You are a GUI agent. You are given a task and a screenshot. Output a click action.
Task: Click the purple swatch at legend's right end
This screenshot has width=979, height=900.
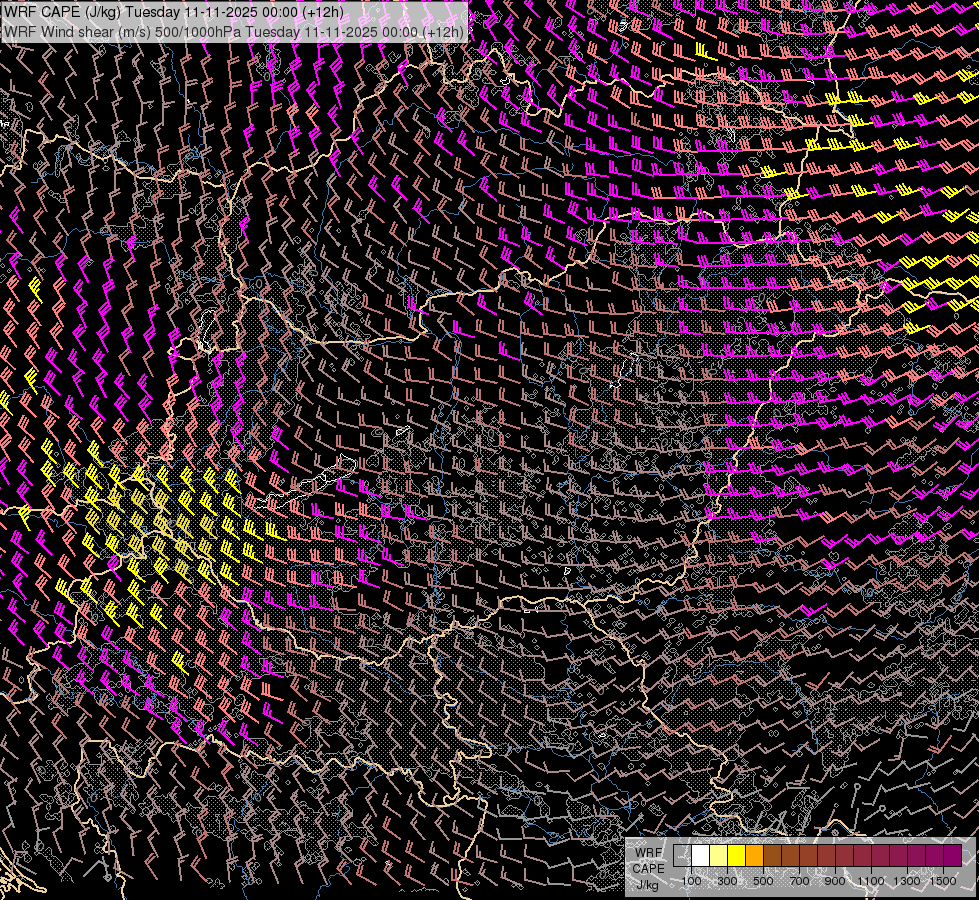[952, 855]
